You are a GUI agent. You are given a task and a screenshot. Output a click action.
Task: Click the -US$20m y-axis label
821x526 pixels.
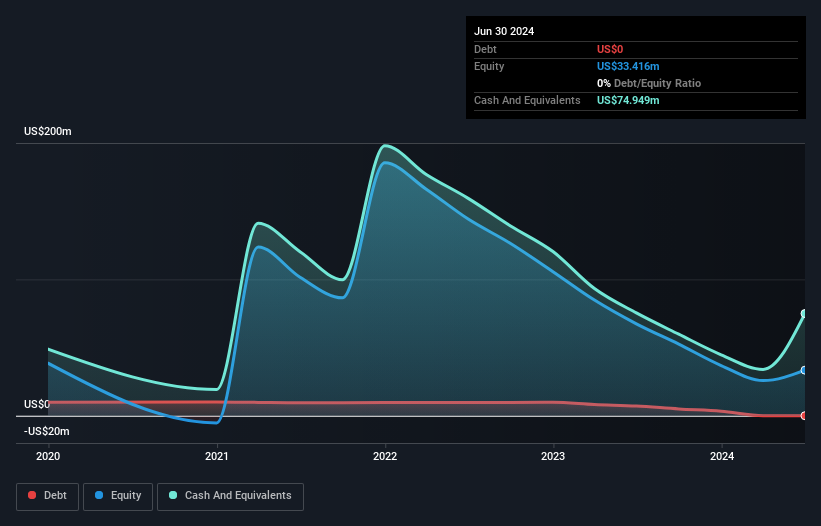(47, 431)
